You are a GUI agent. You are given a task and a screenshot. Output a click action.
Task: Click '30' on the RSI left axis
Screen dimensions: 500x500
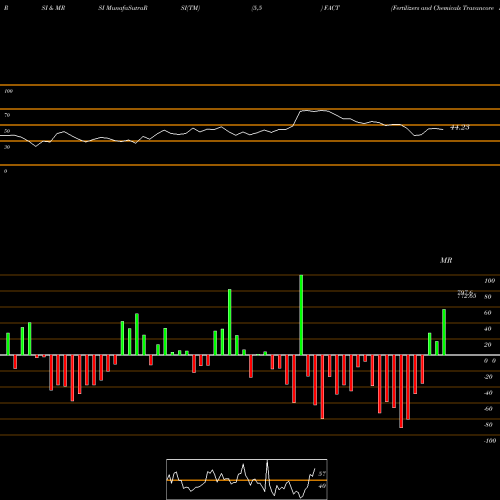[x=7, y=147]
